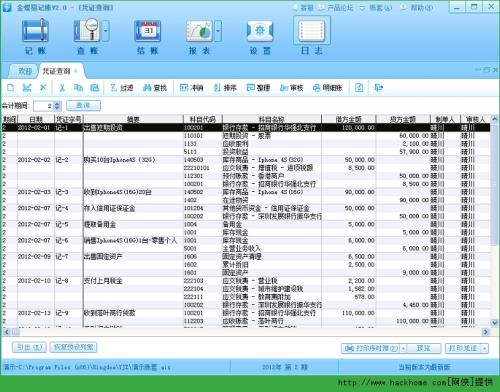Open the 结账 calendar module icon

point(148,31)
